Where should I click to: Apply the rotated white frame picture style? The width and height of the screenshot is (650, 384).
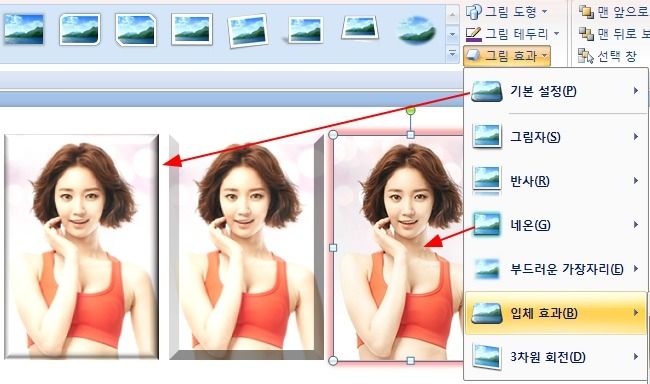point(248,30)
